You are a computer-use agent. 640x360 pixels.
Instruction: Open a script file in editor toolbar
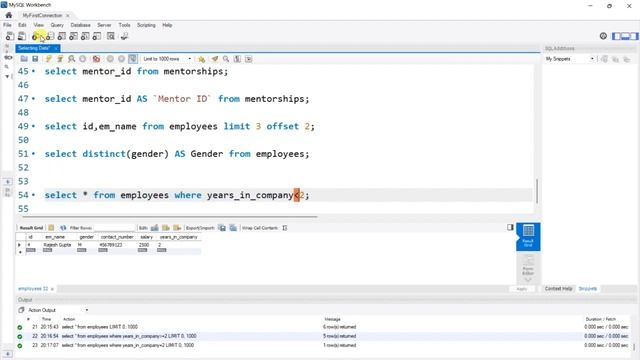pos(24,59)
